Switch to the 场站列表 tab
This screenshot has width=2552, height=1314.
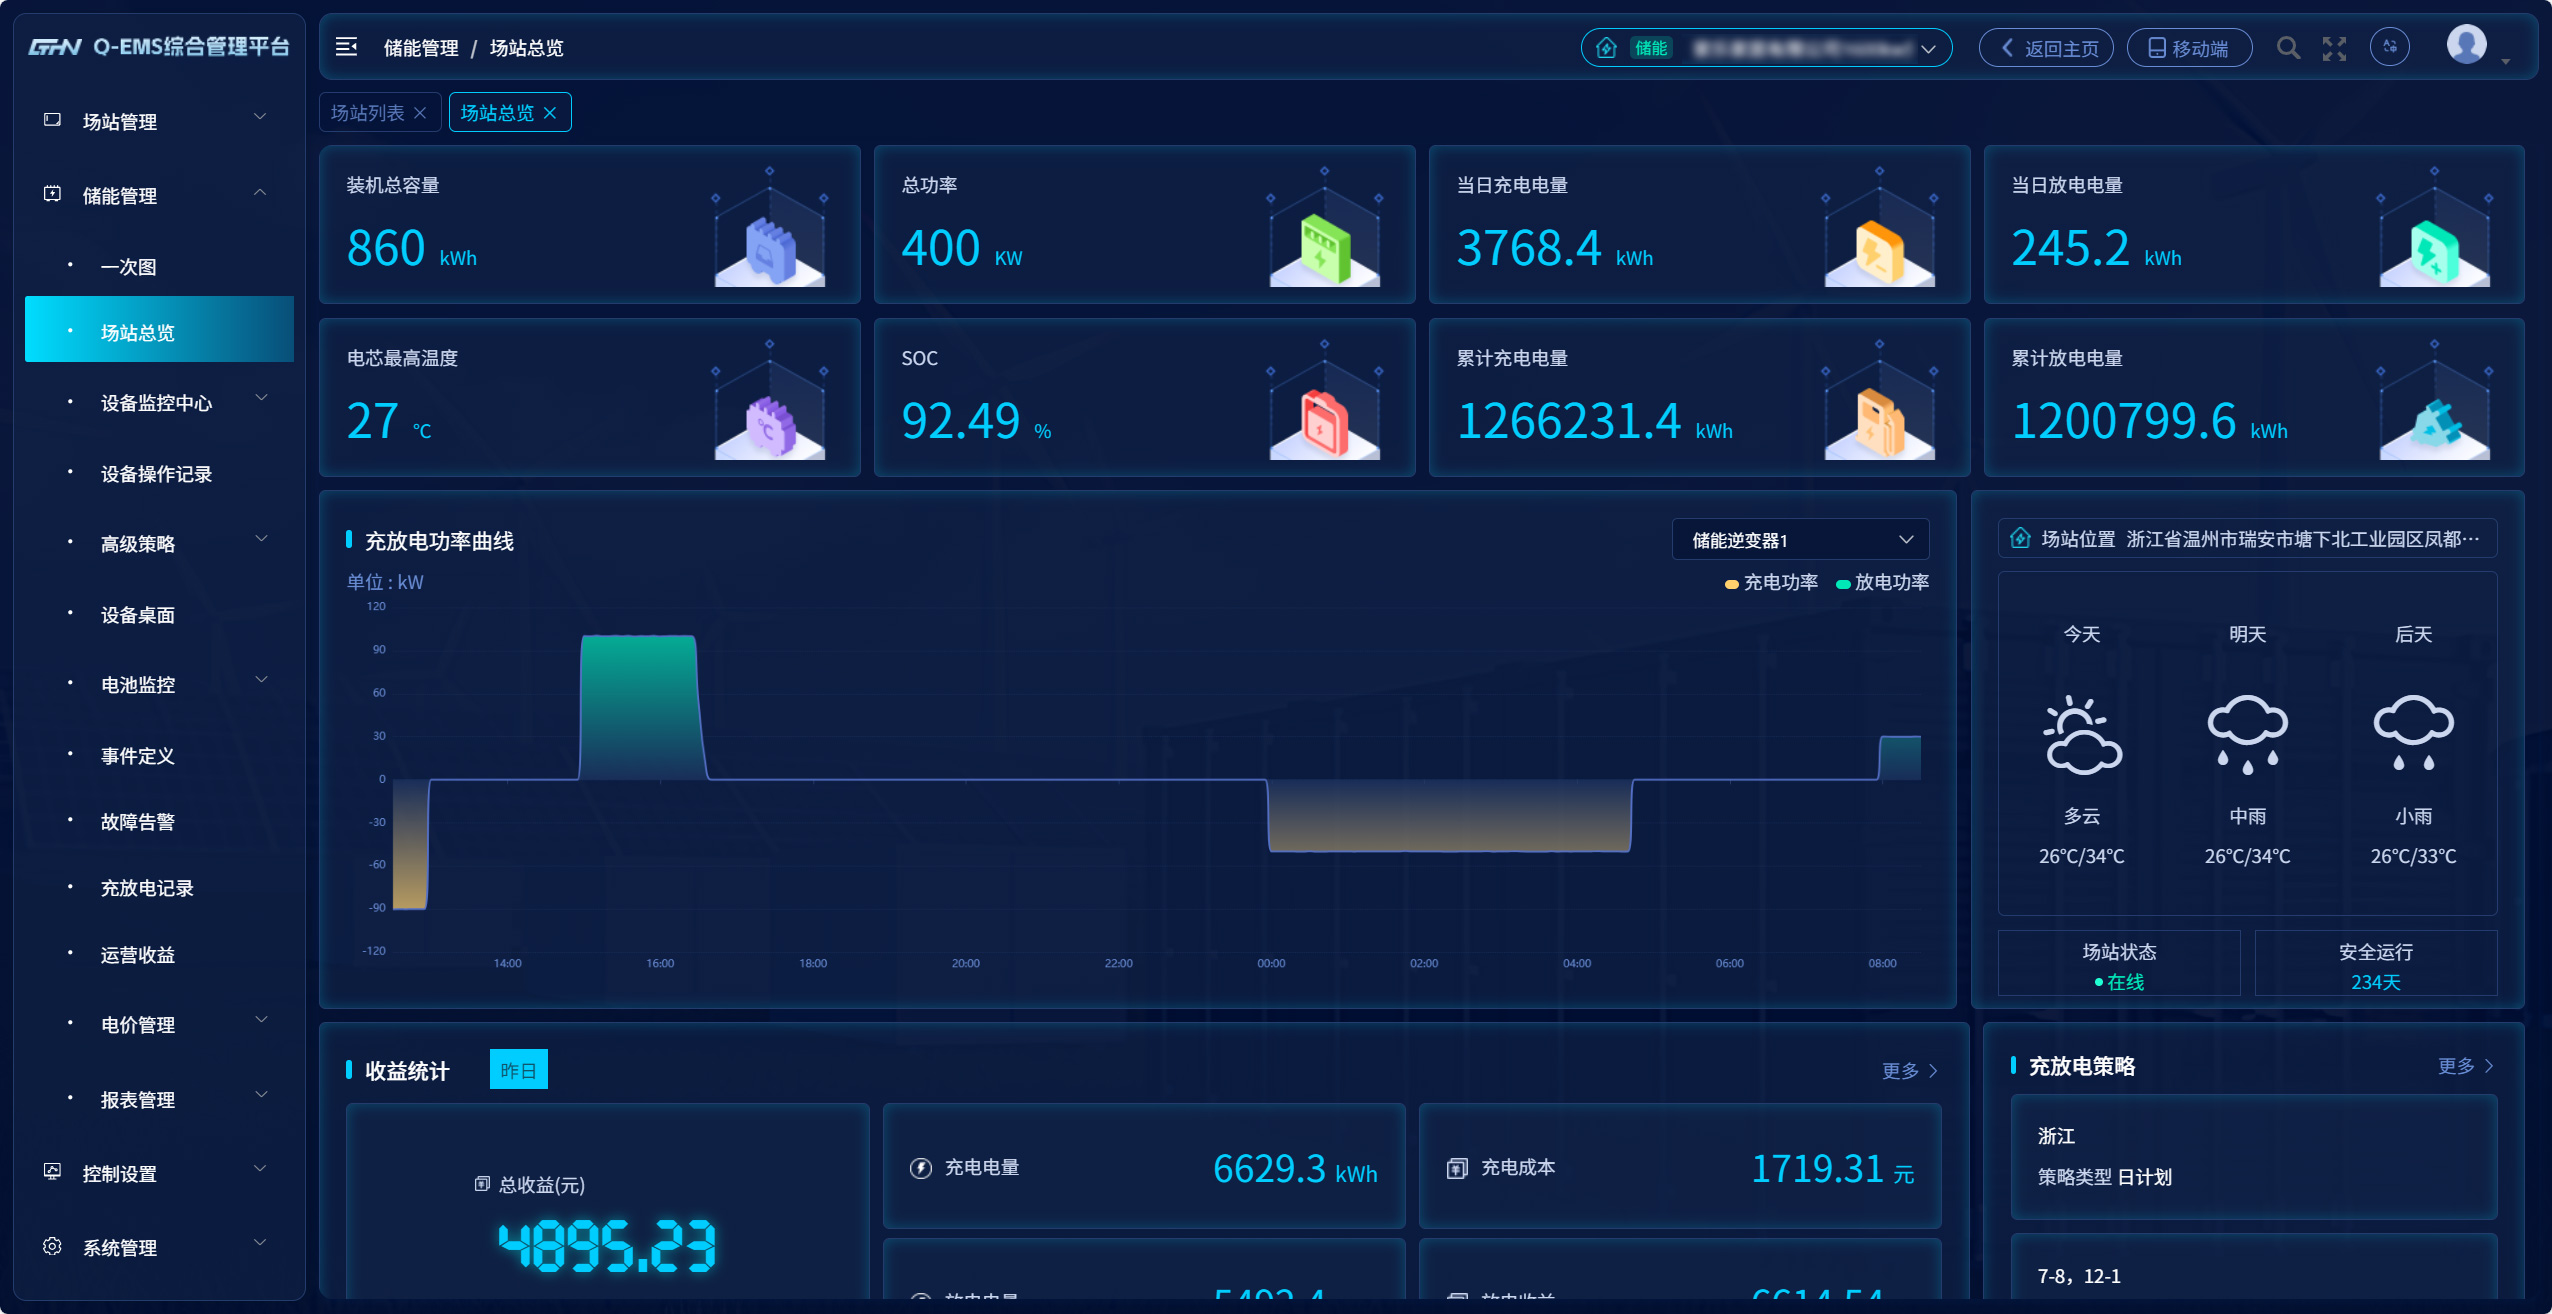[x=368, y=113]
